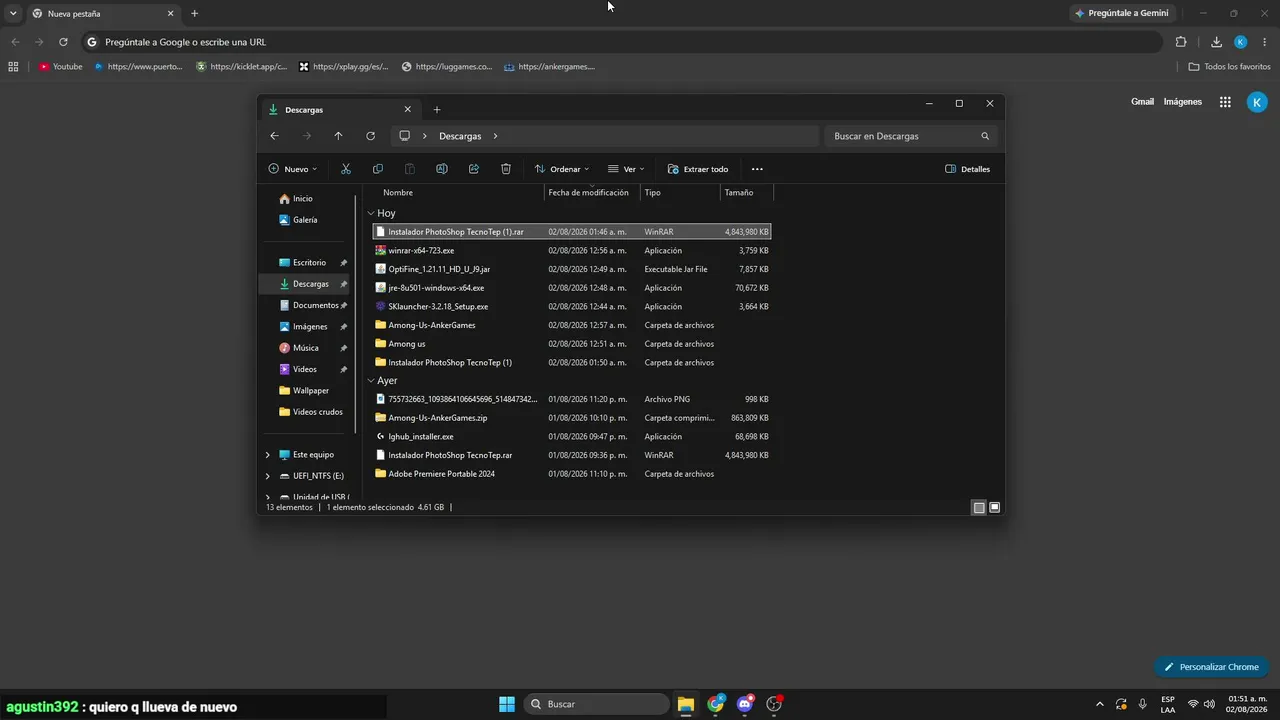Open the Nuevo dropdown menu

coord(293,169)
